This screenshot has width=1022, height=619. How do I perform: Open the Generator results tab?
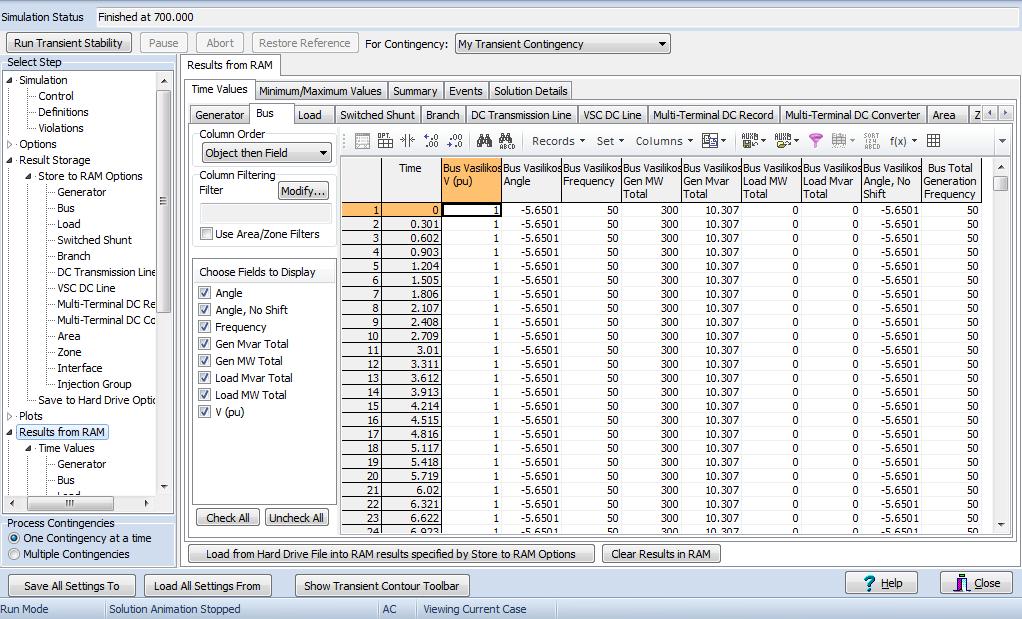pos(220,115)
